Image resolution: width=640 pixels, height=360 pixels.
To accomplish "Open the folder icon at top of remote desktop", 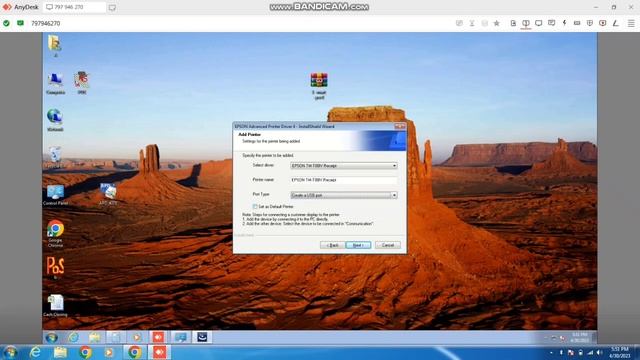I will pos(55,46).
